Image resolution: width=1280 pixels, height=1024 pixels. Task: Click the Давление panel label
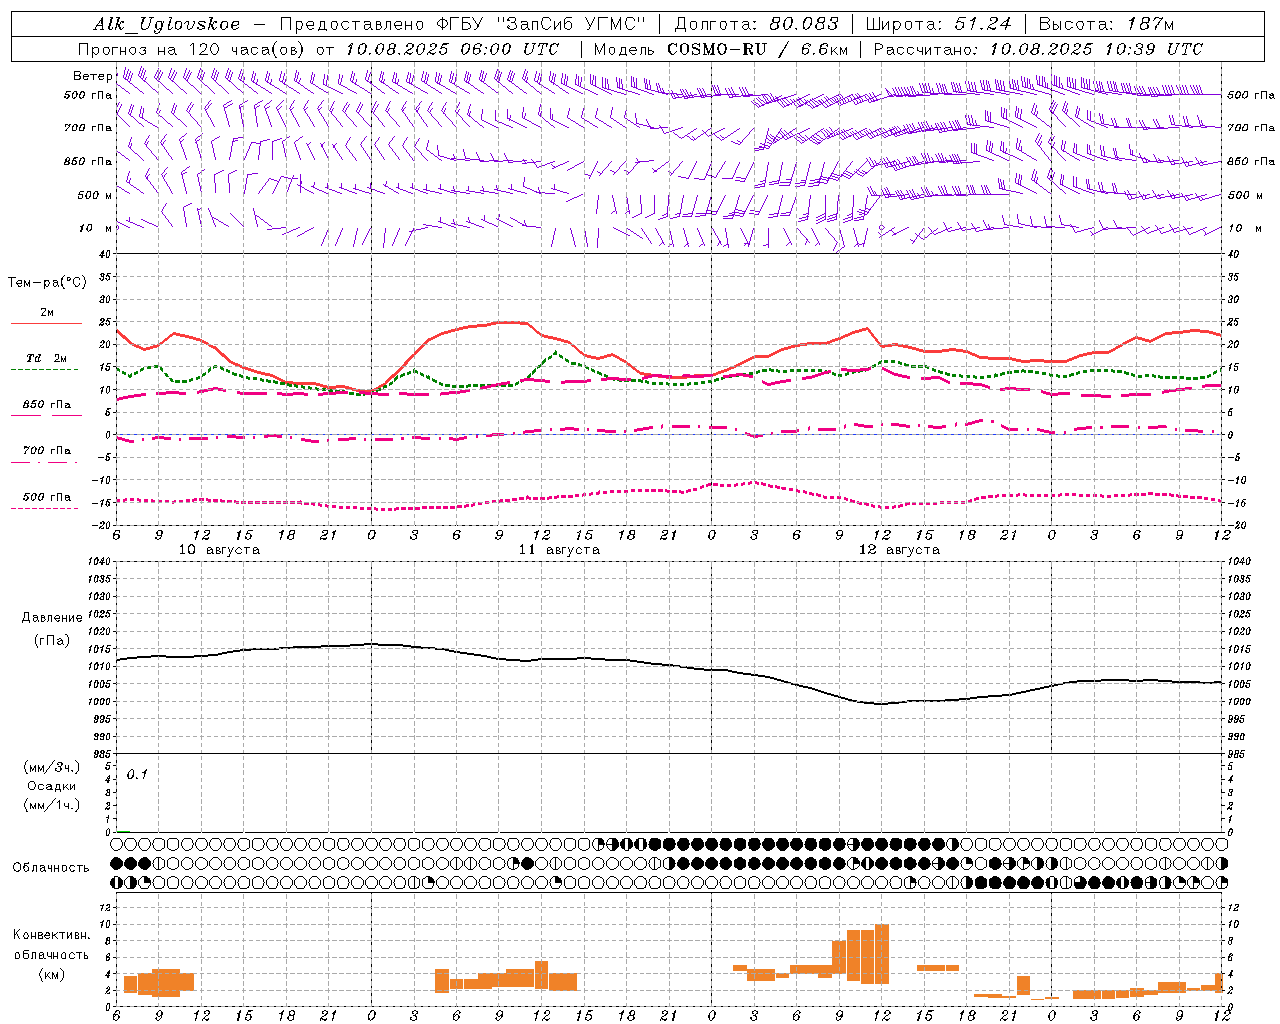tap(51, 618)
